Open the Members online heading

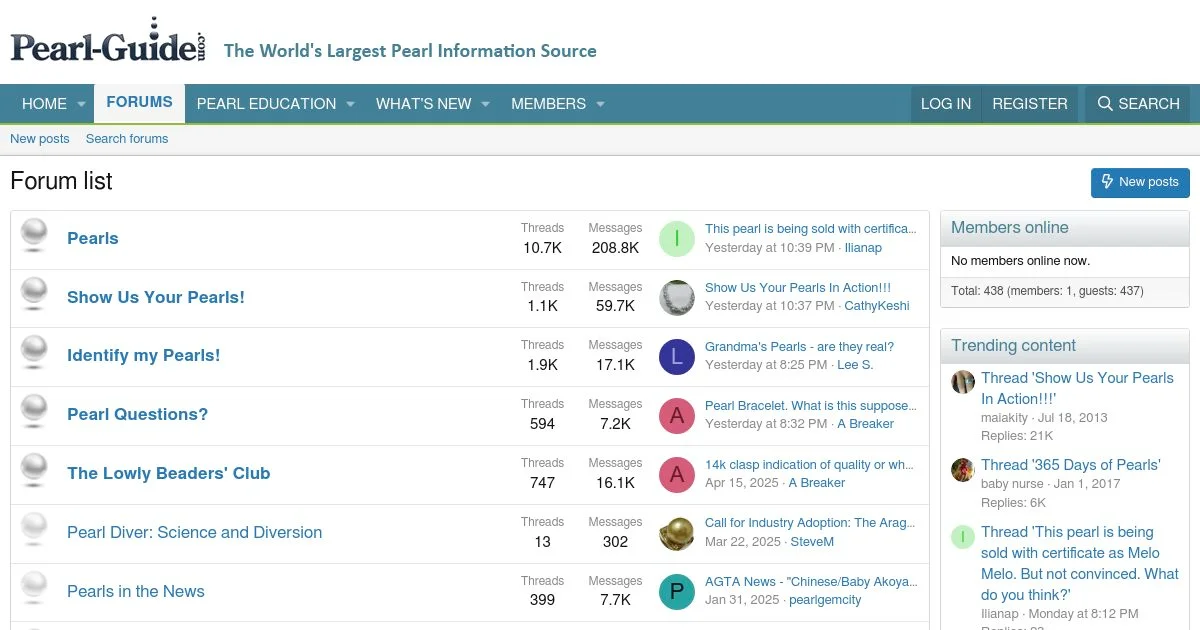point(1010,228)
